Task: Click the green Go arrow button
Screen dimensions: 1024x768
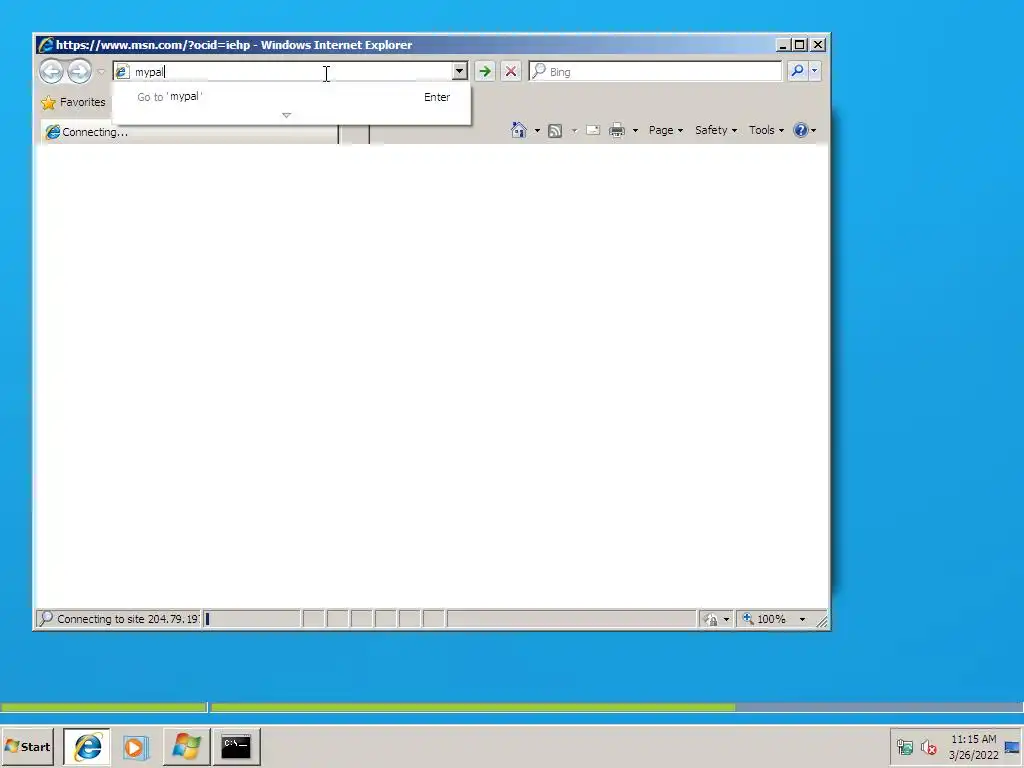Action: [485, 71]
